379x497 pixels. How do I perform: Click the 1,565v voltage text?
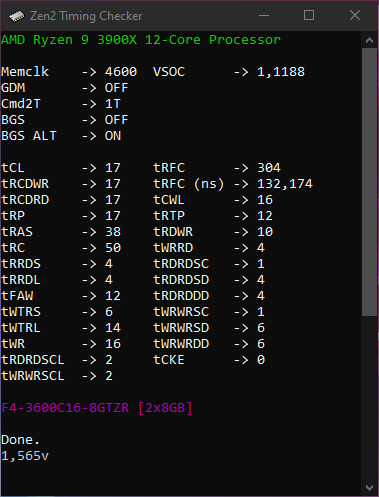(x=25, y=456)
